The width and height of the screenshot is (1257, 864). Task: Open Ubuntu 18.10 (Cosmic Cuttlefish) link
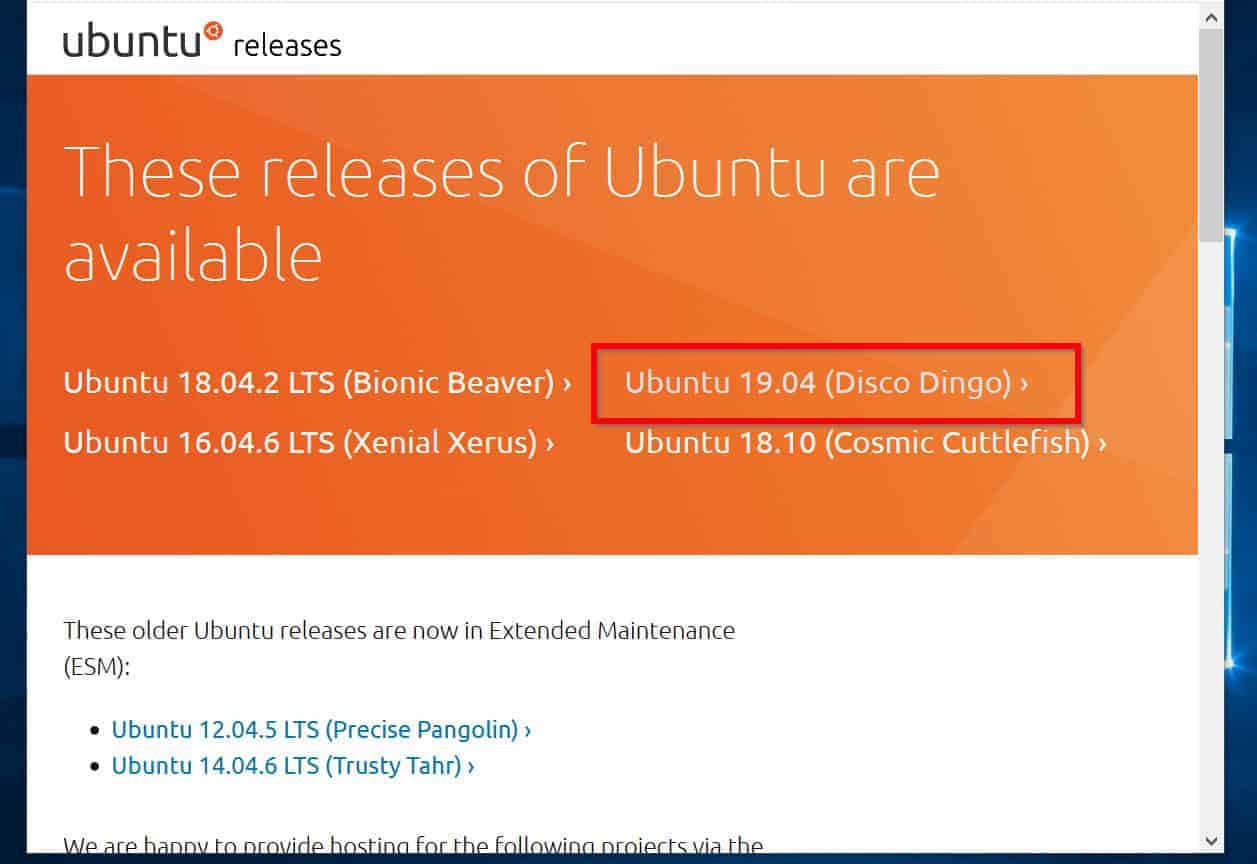click(865, 442)
